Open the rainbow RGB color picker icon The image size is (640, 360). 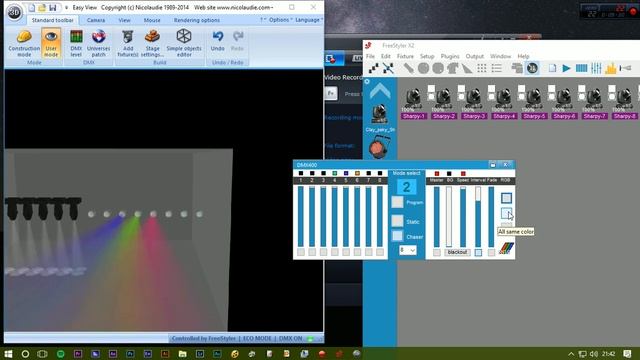point(507,248)
